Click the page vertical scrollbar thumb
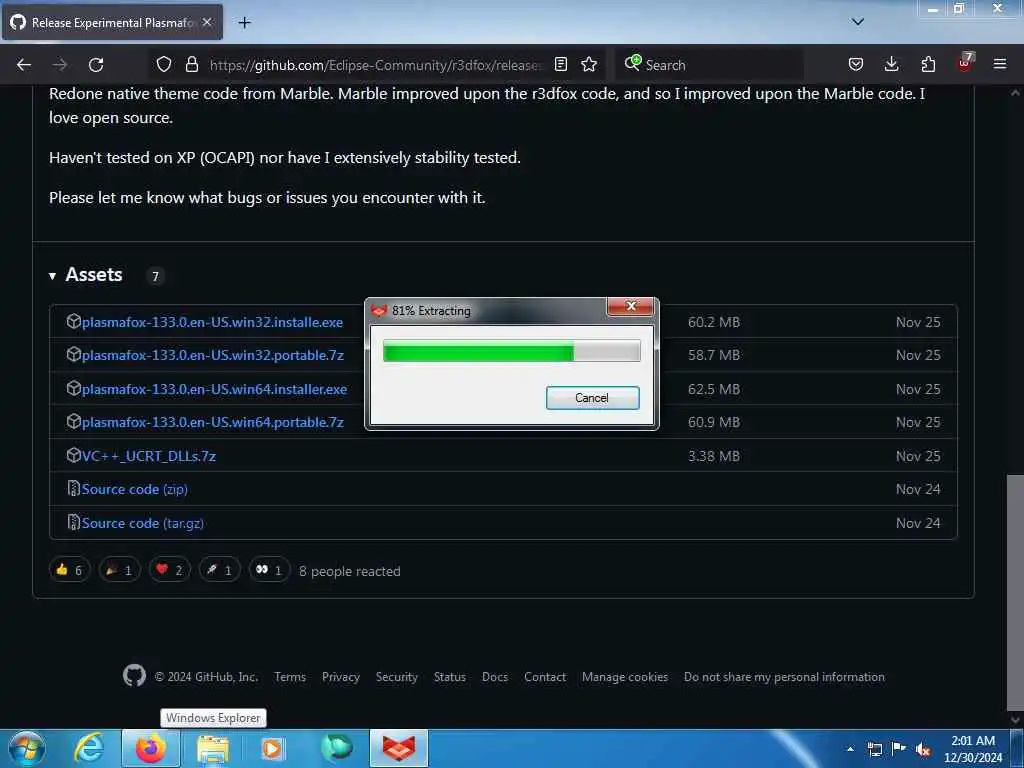 point(1015,592)
